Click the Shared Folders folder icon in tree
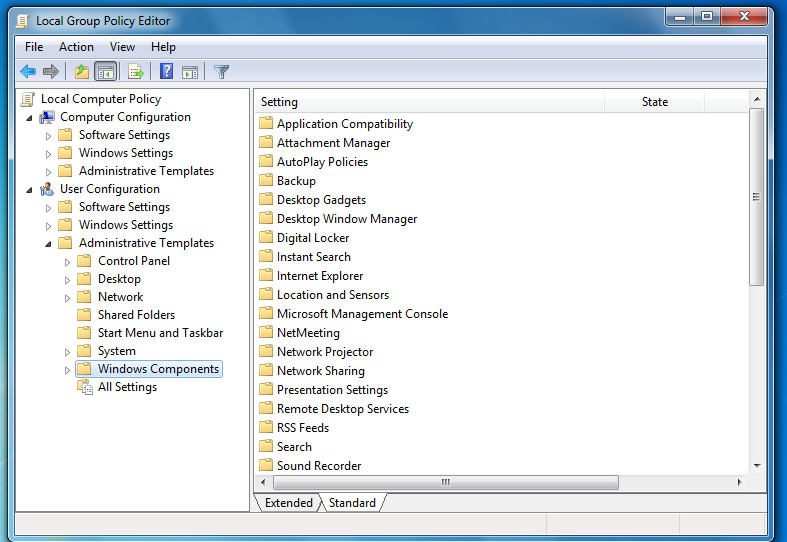 click(84, 315)
